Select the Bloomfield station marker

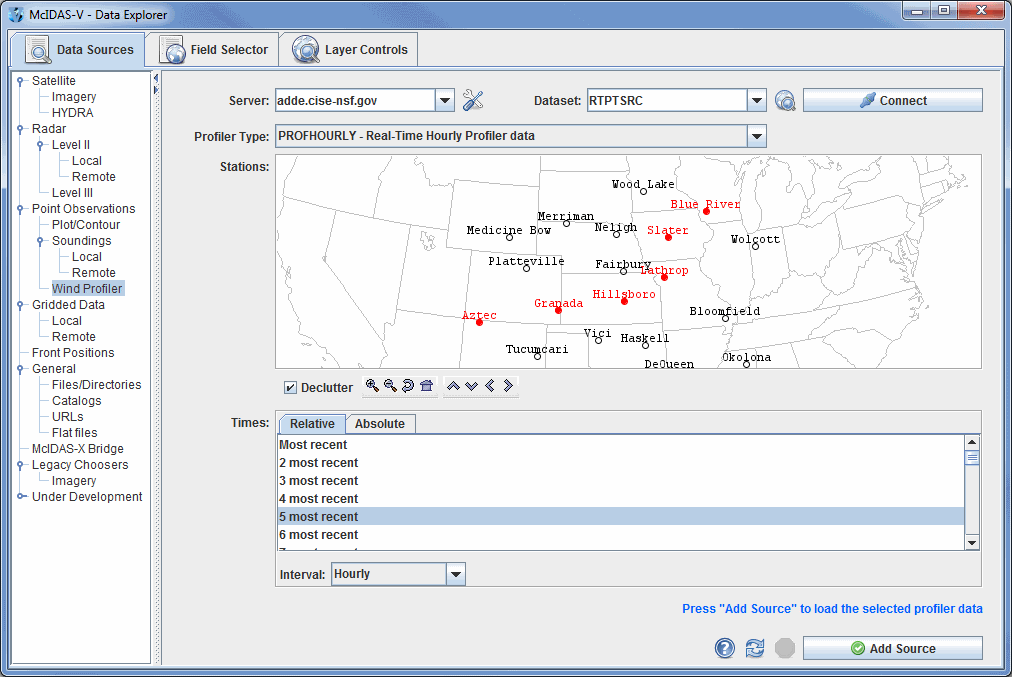click(x=725, y=318)
